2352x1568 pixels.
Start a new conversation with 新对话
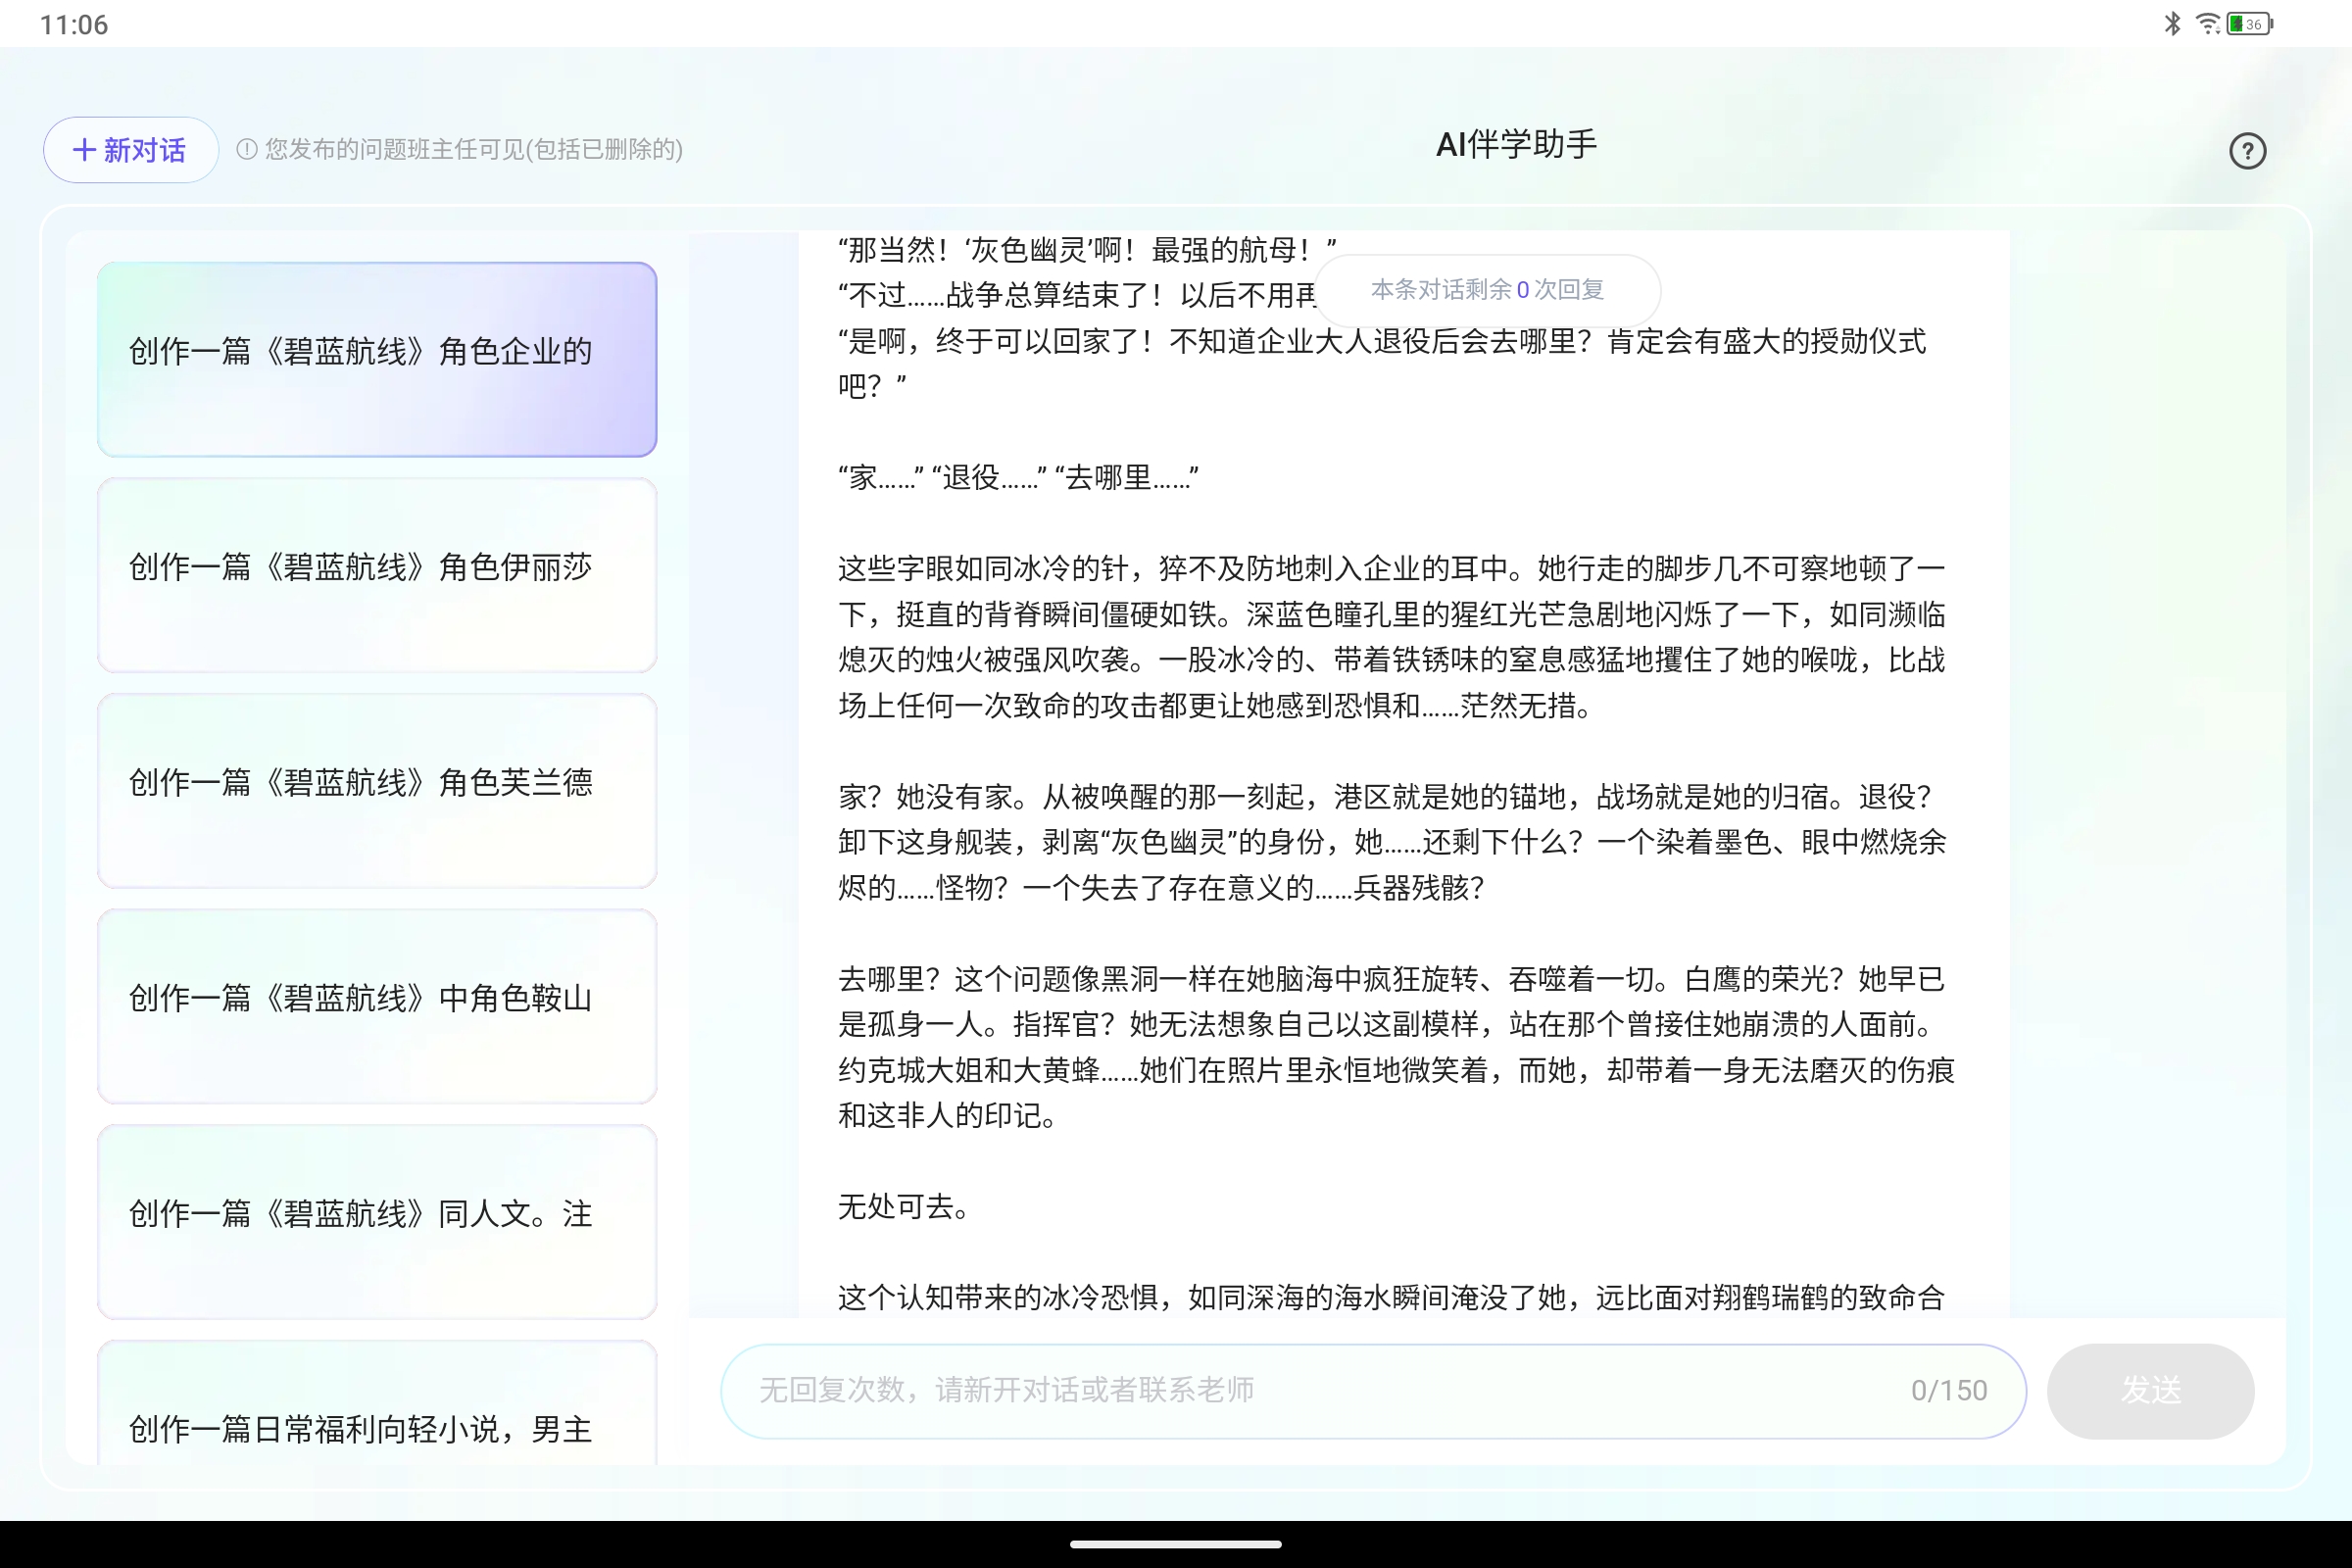pyautogui.click(x=130, y=150)
